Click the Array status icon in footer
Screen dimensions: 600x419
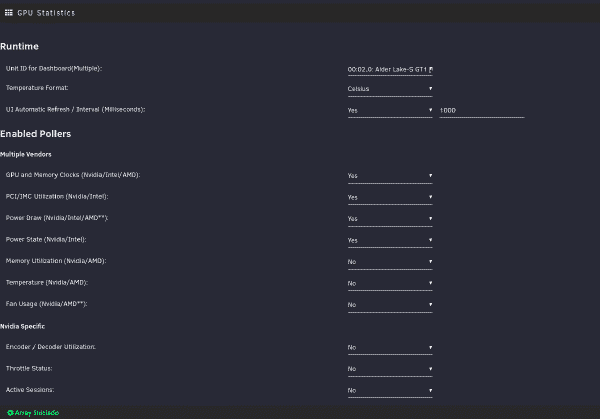pyautogui.click(x=10, y=412)
